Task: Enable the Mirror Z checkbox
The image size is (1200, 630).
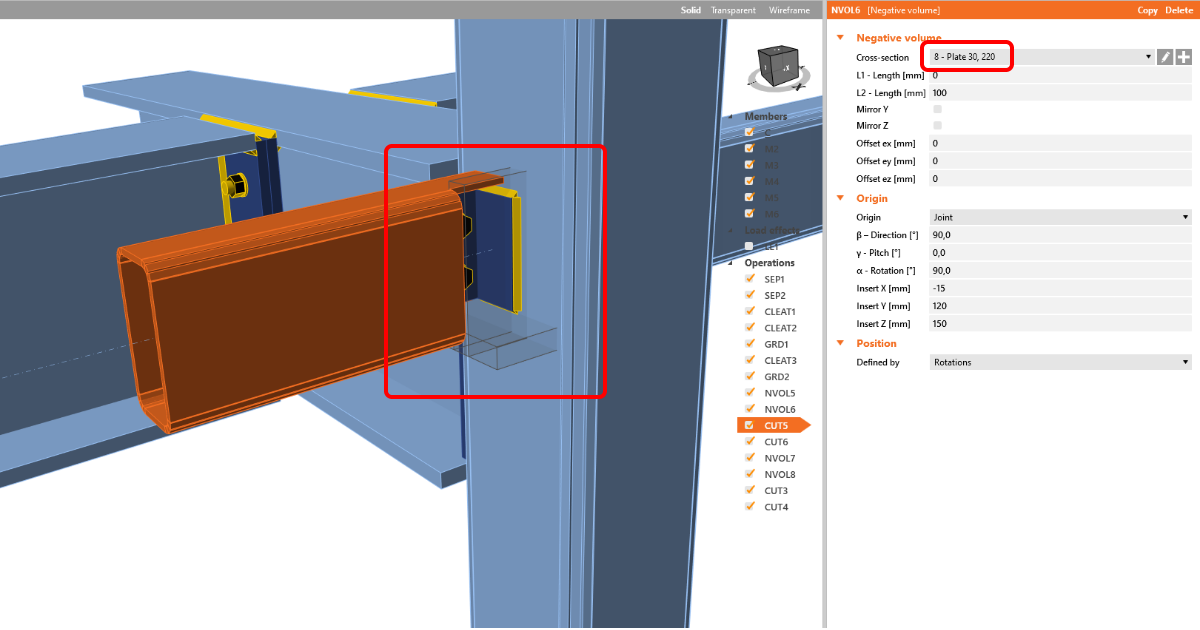Action: click(937, 126)
